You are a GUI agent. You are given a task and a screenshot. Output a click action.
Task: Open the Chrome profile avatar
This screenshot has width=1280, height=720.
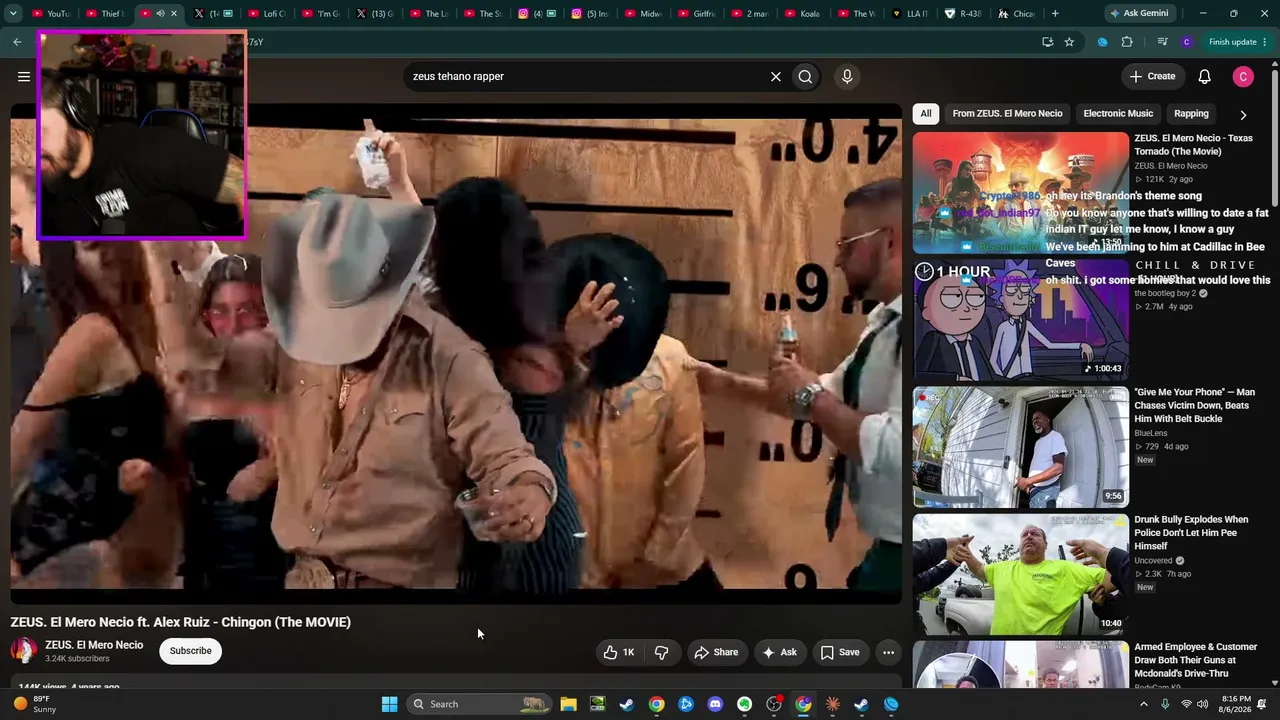pos(1186,42)
